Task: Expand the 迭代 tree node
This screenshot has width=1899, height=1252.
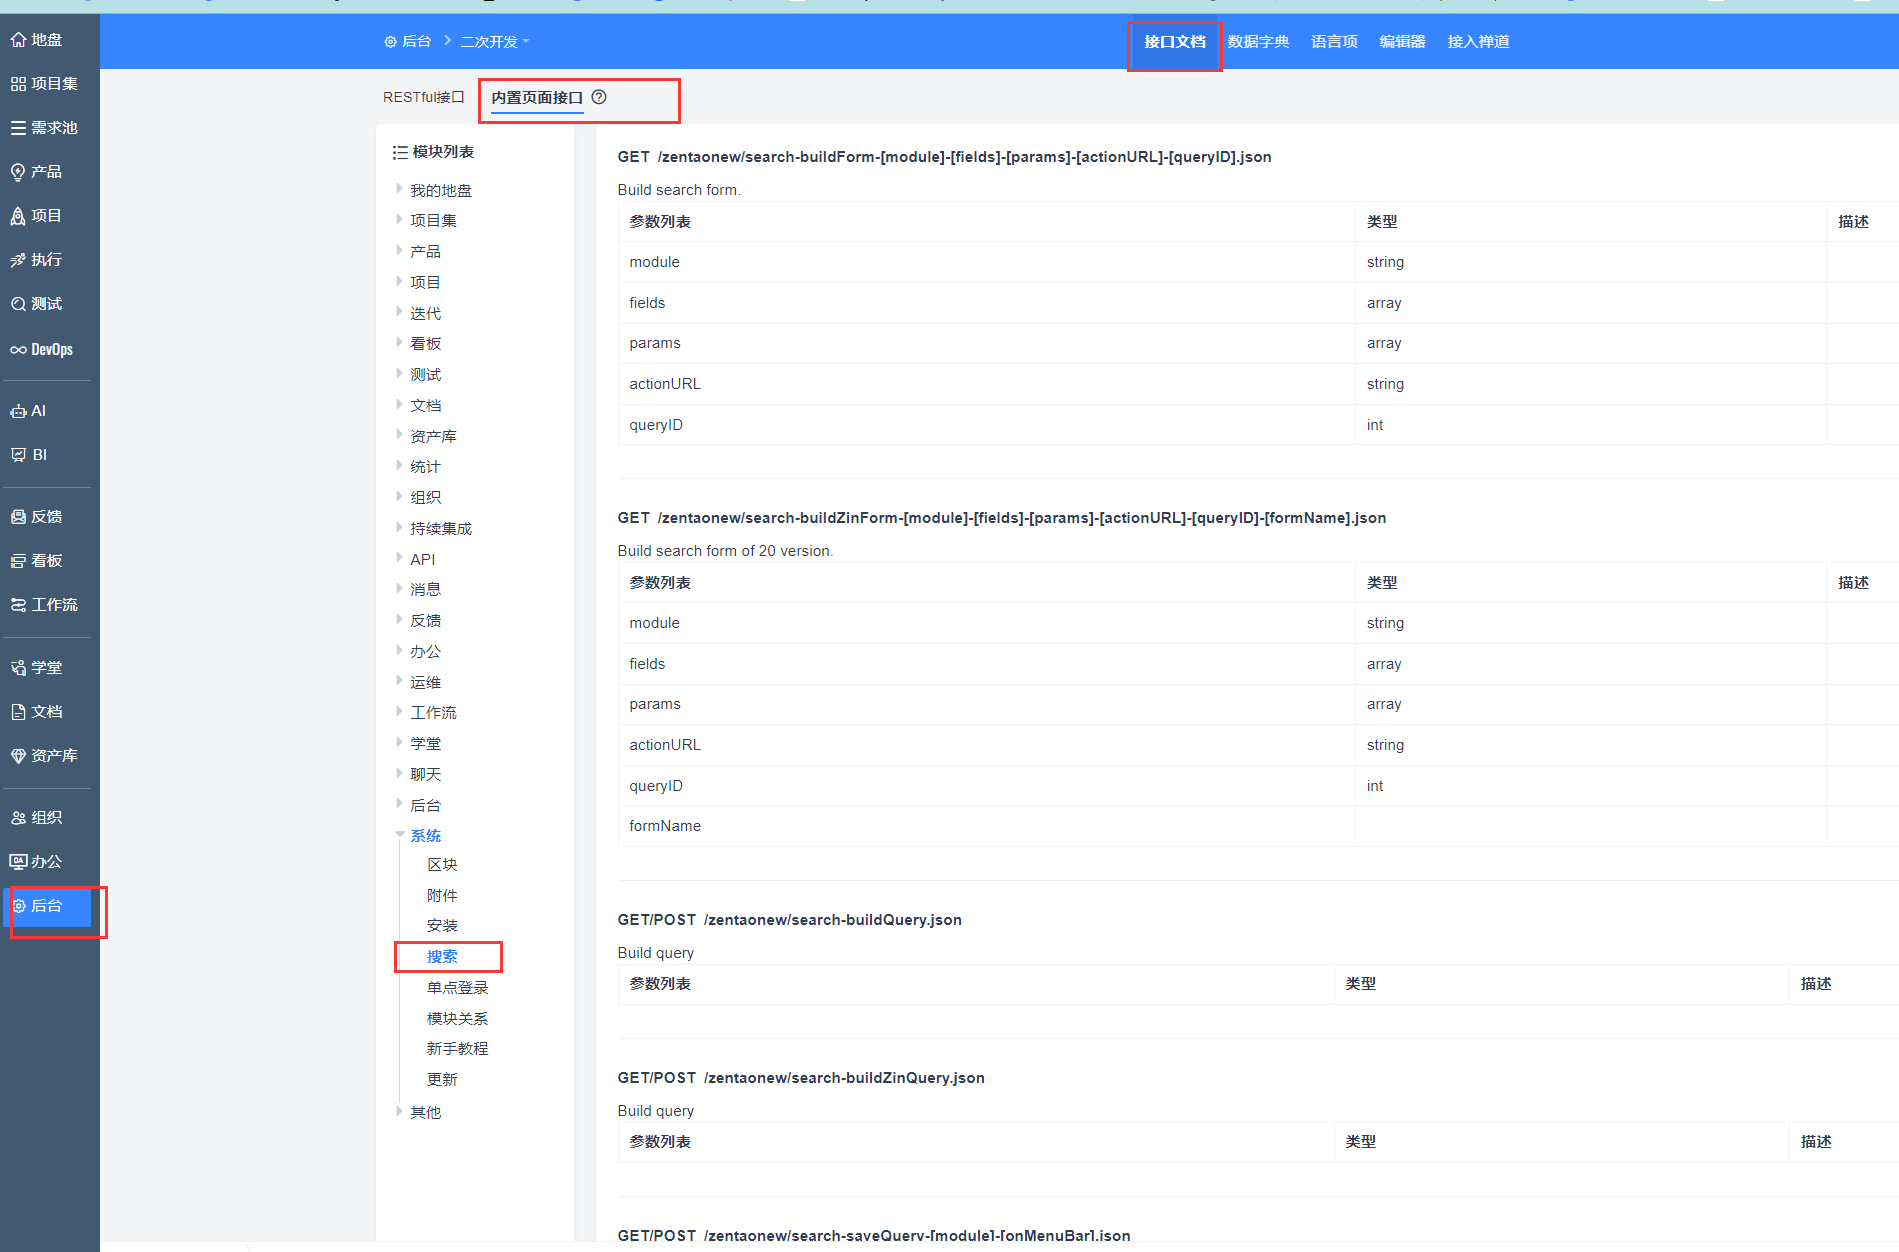Action: coord(399,312)
